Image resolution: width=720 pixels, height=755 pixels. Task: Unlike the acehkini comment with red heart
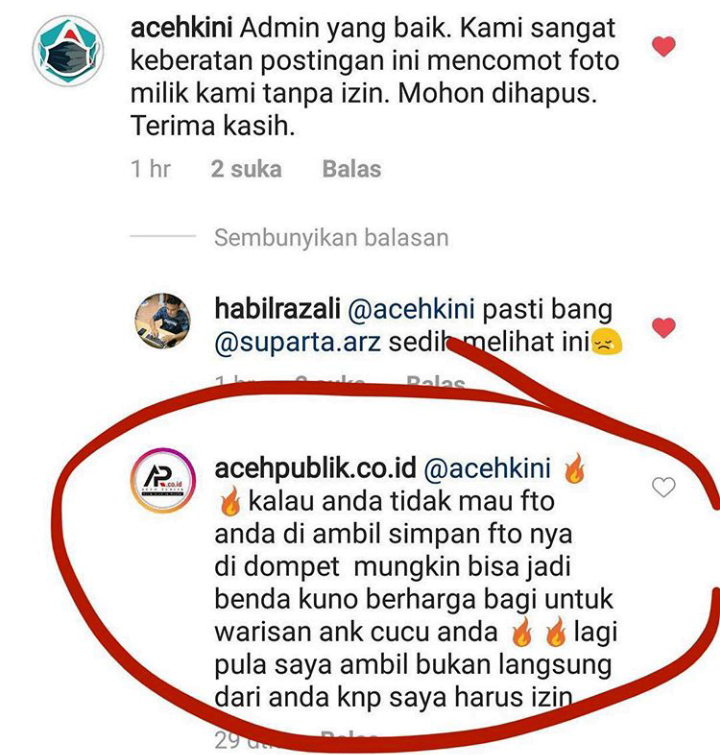click(664, 47)
